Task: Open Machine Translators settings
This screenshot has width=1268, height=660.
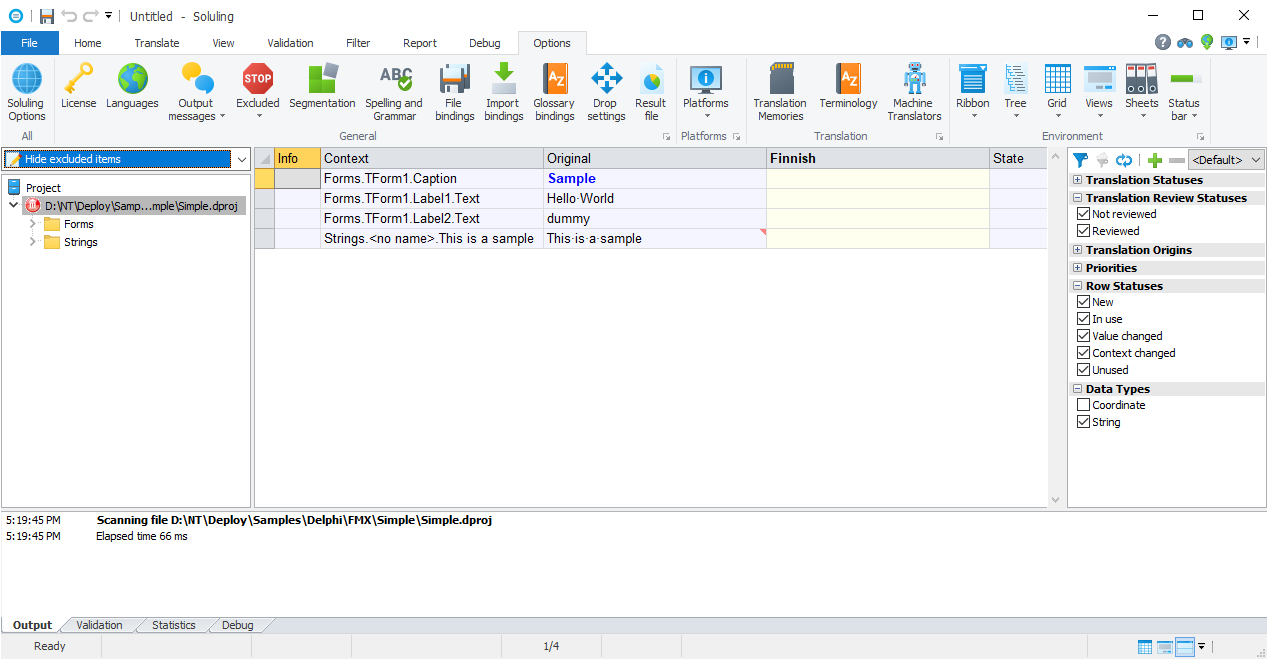Action: coord(915,92)
